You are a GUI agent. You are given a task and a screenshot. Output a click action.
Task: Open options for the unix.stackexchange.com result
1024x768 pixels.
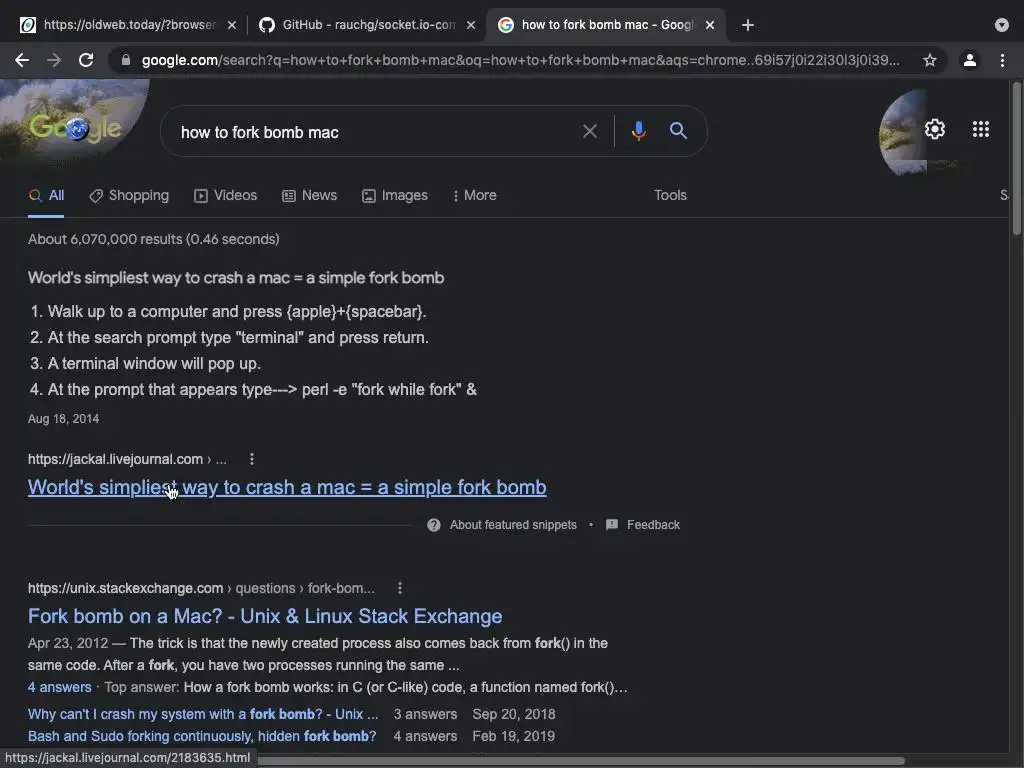[400, 588]
